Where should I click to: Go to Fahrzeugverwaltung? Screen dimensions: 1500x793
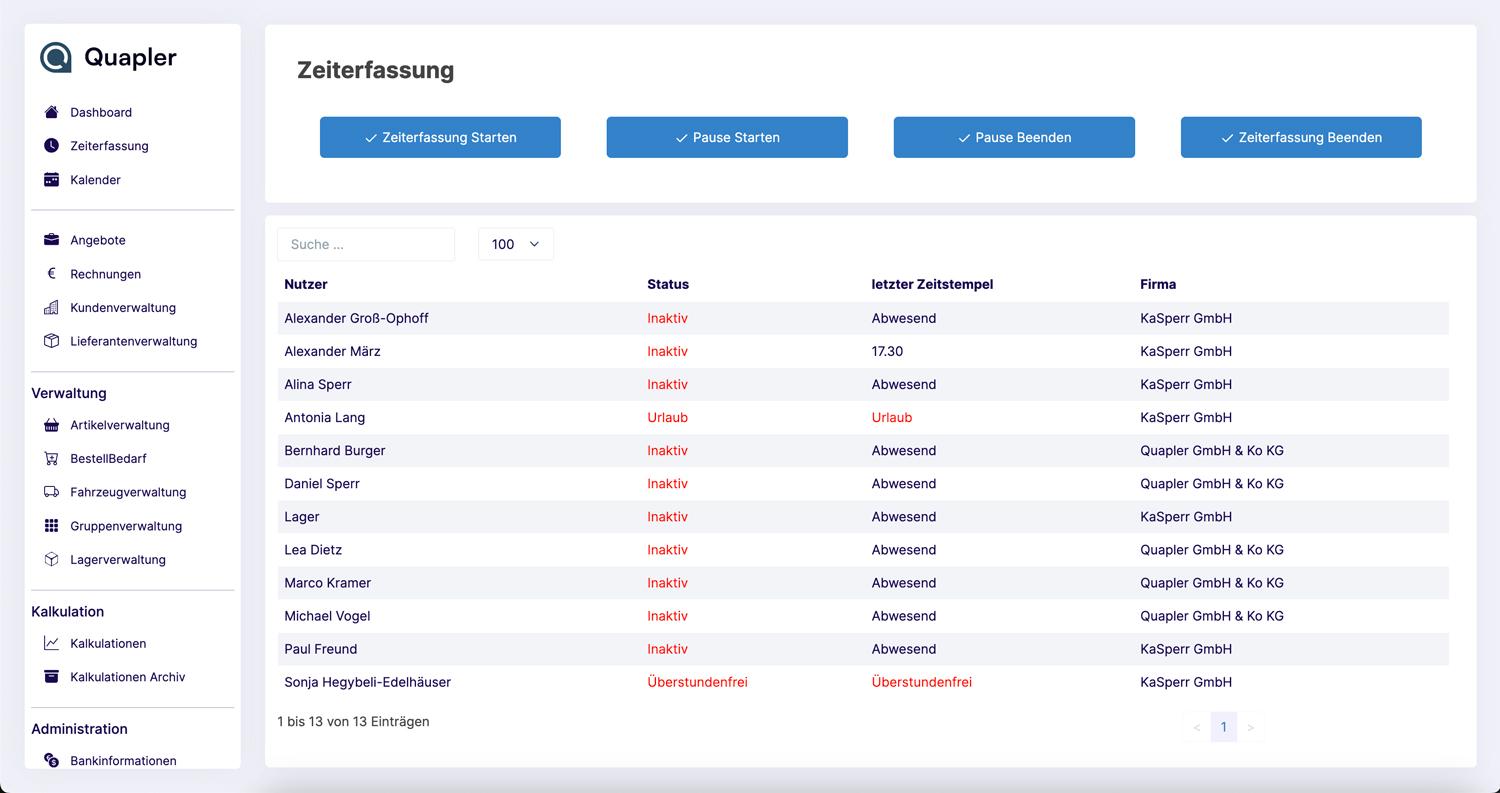coord(128,492)
